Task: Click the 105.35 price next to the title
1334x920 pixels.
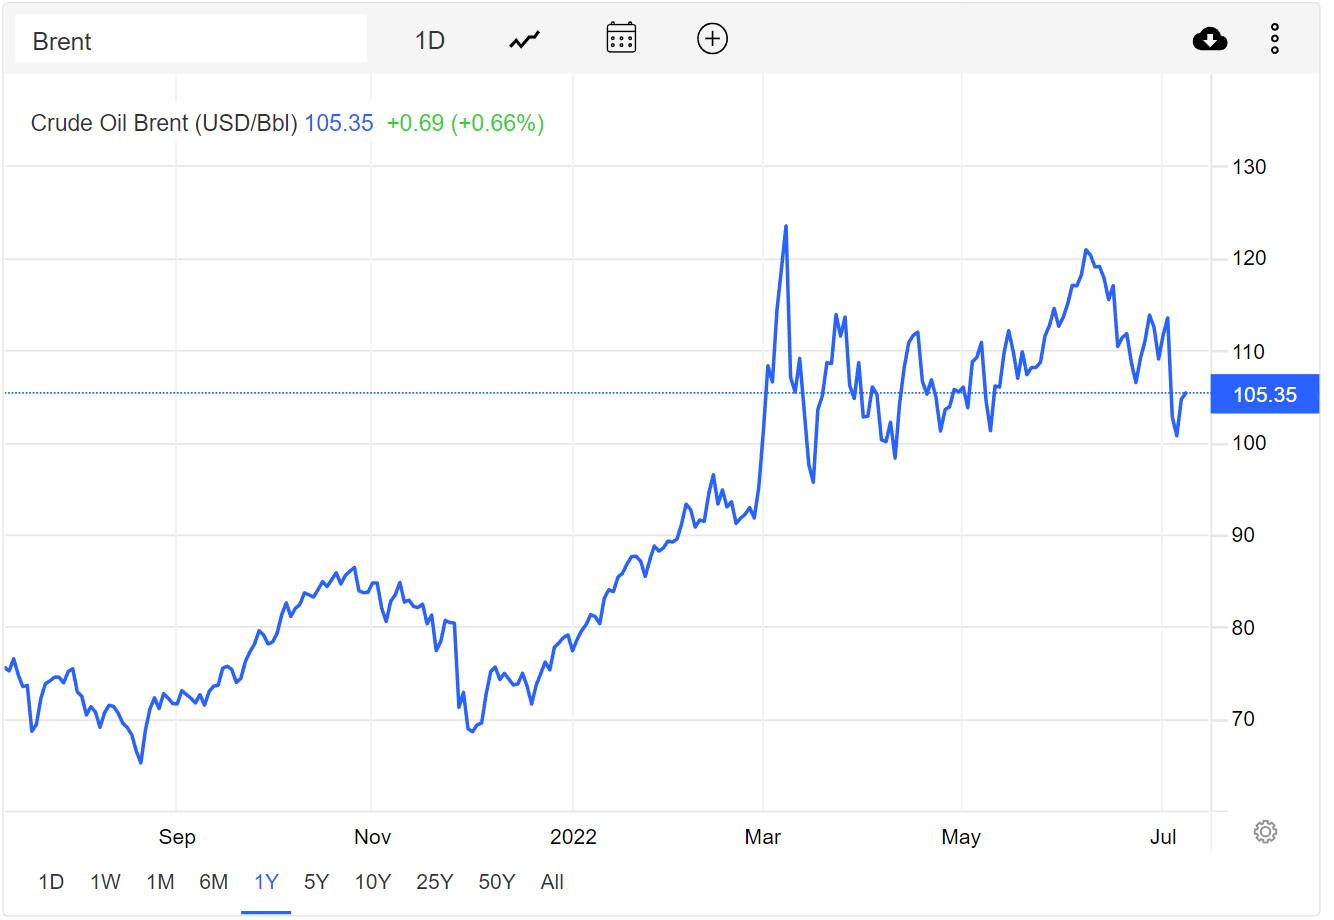Action: tap(339, 123)
